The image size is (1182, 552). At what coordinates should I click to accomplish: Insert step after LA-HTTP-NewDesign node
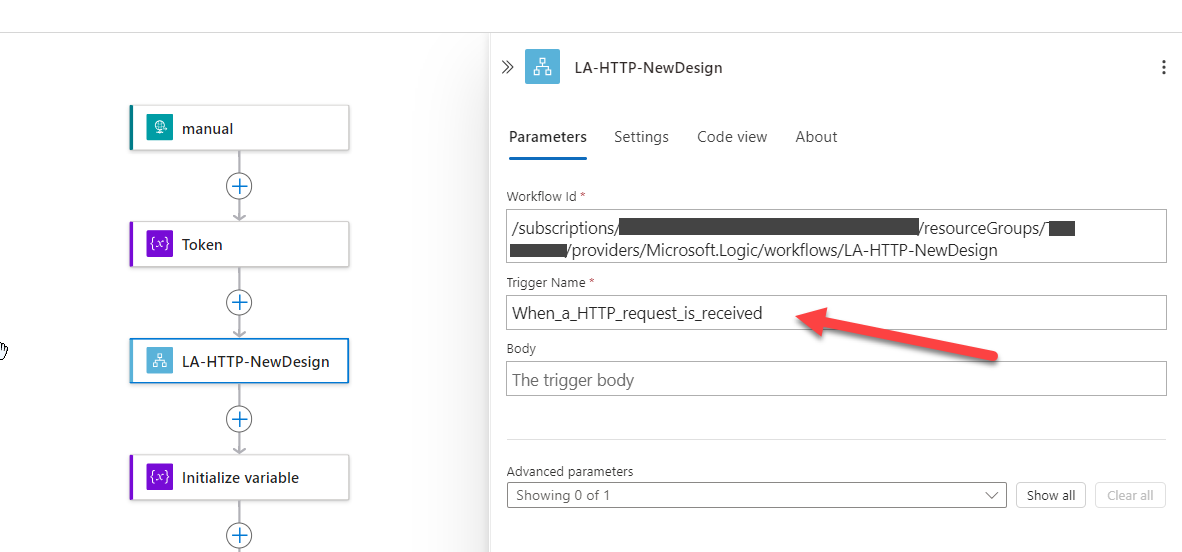point(239,419)
